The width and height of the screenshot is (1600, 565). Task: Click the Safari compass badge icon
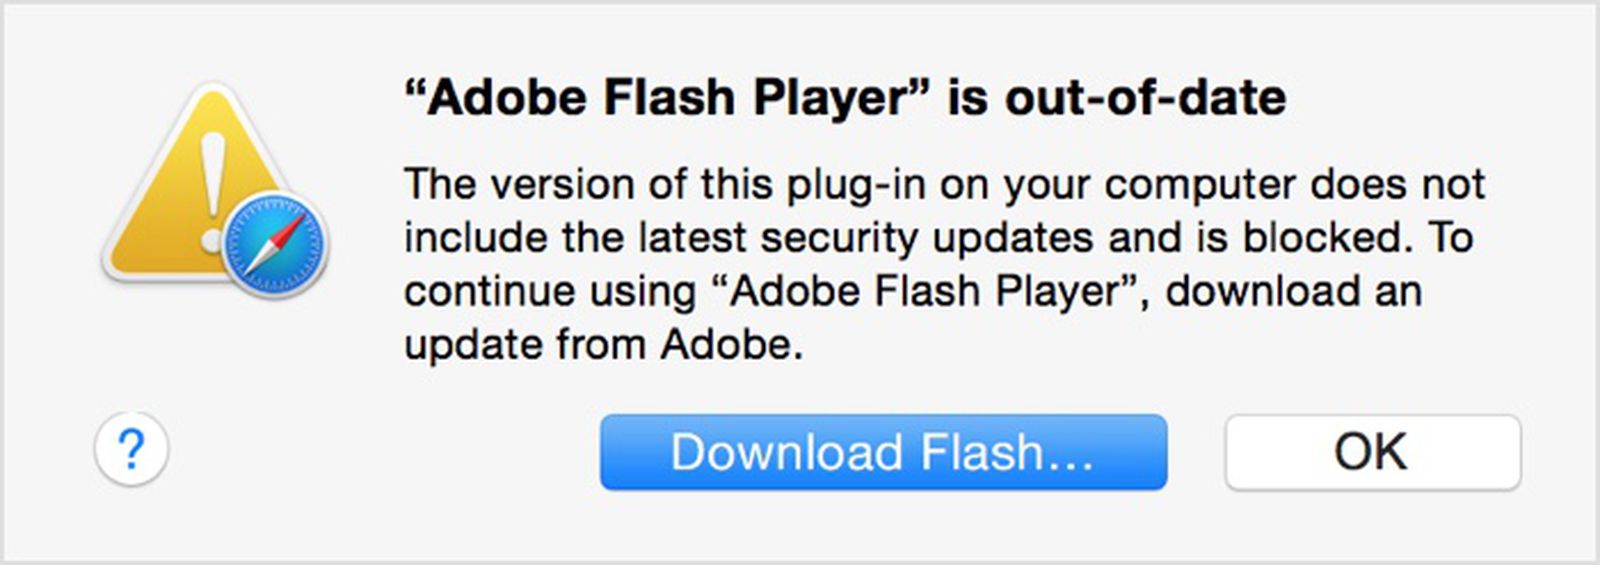(274, 243)
